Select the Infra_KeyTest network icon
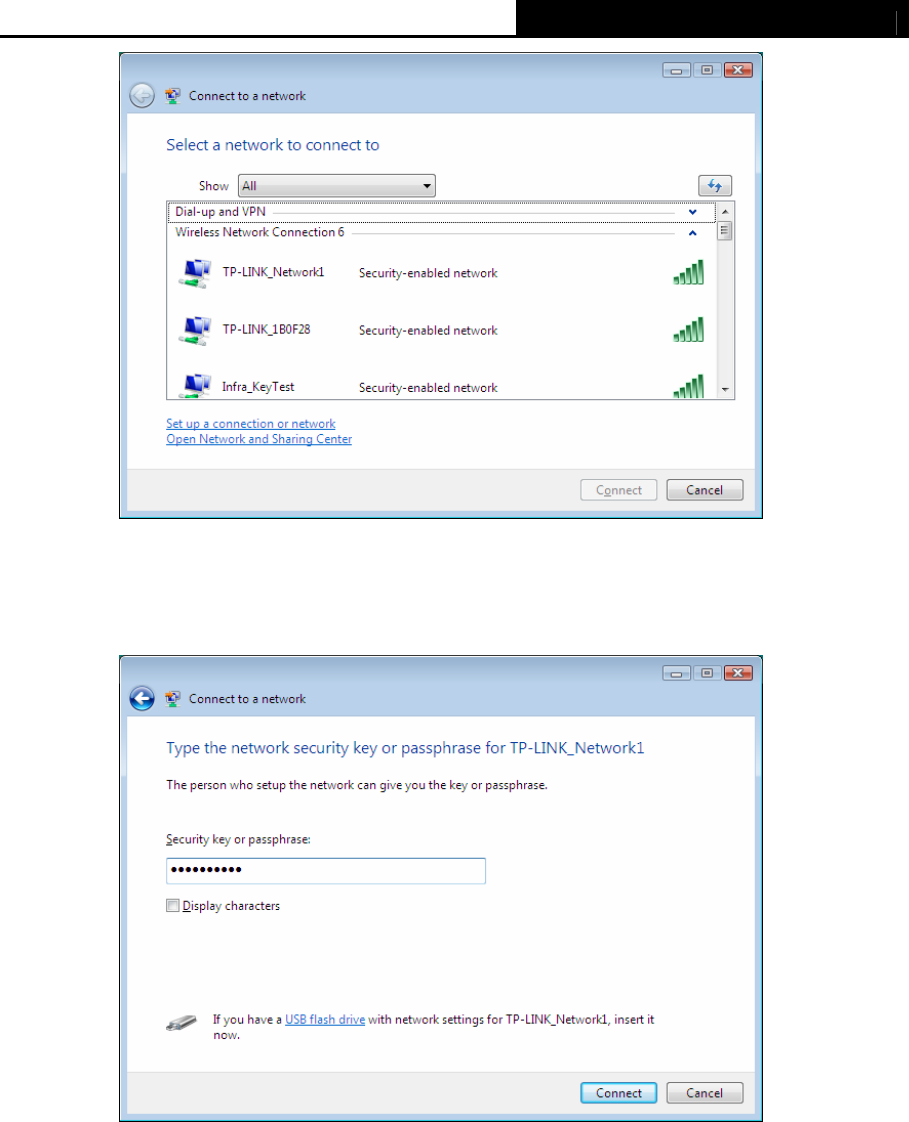This screenshot has width=909, height=1122. click(195, 386)
